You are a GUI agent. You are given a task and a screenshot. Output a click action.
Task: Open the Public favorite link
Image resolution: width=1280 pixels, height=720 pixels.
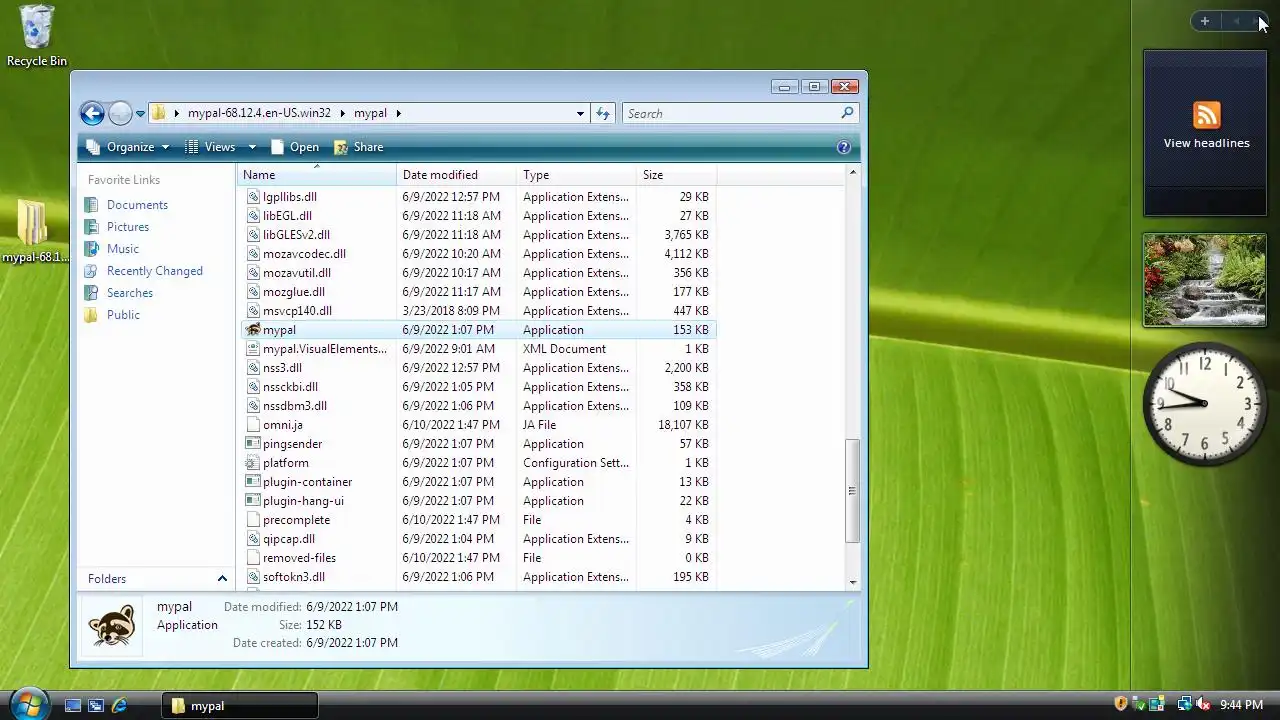click(x=123, y=315)
